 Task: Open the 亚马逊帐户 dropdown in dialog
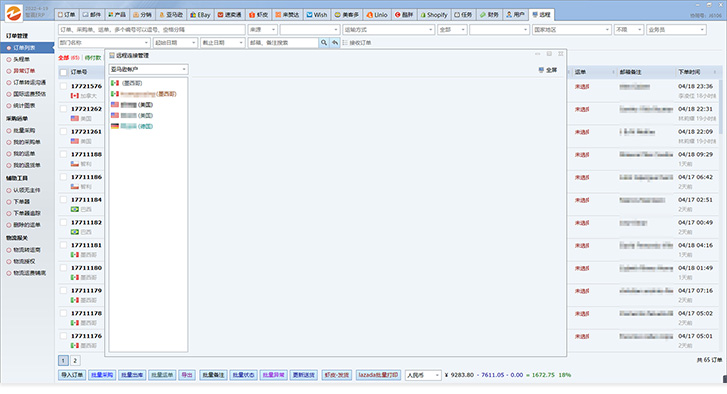pyautogui.click(x=148, y=70)
